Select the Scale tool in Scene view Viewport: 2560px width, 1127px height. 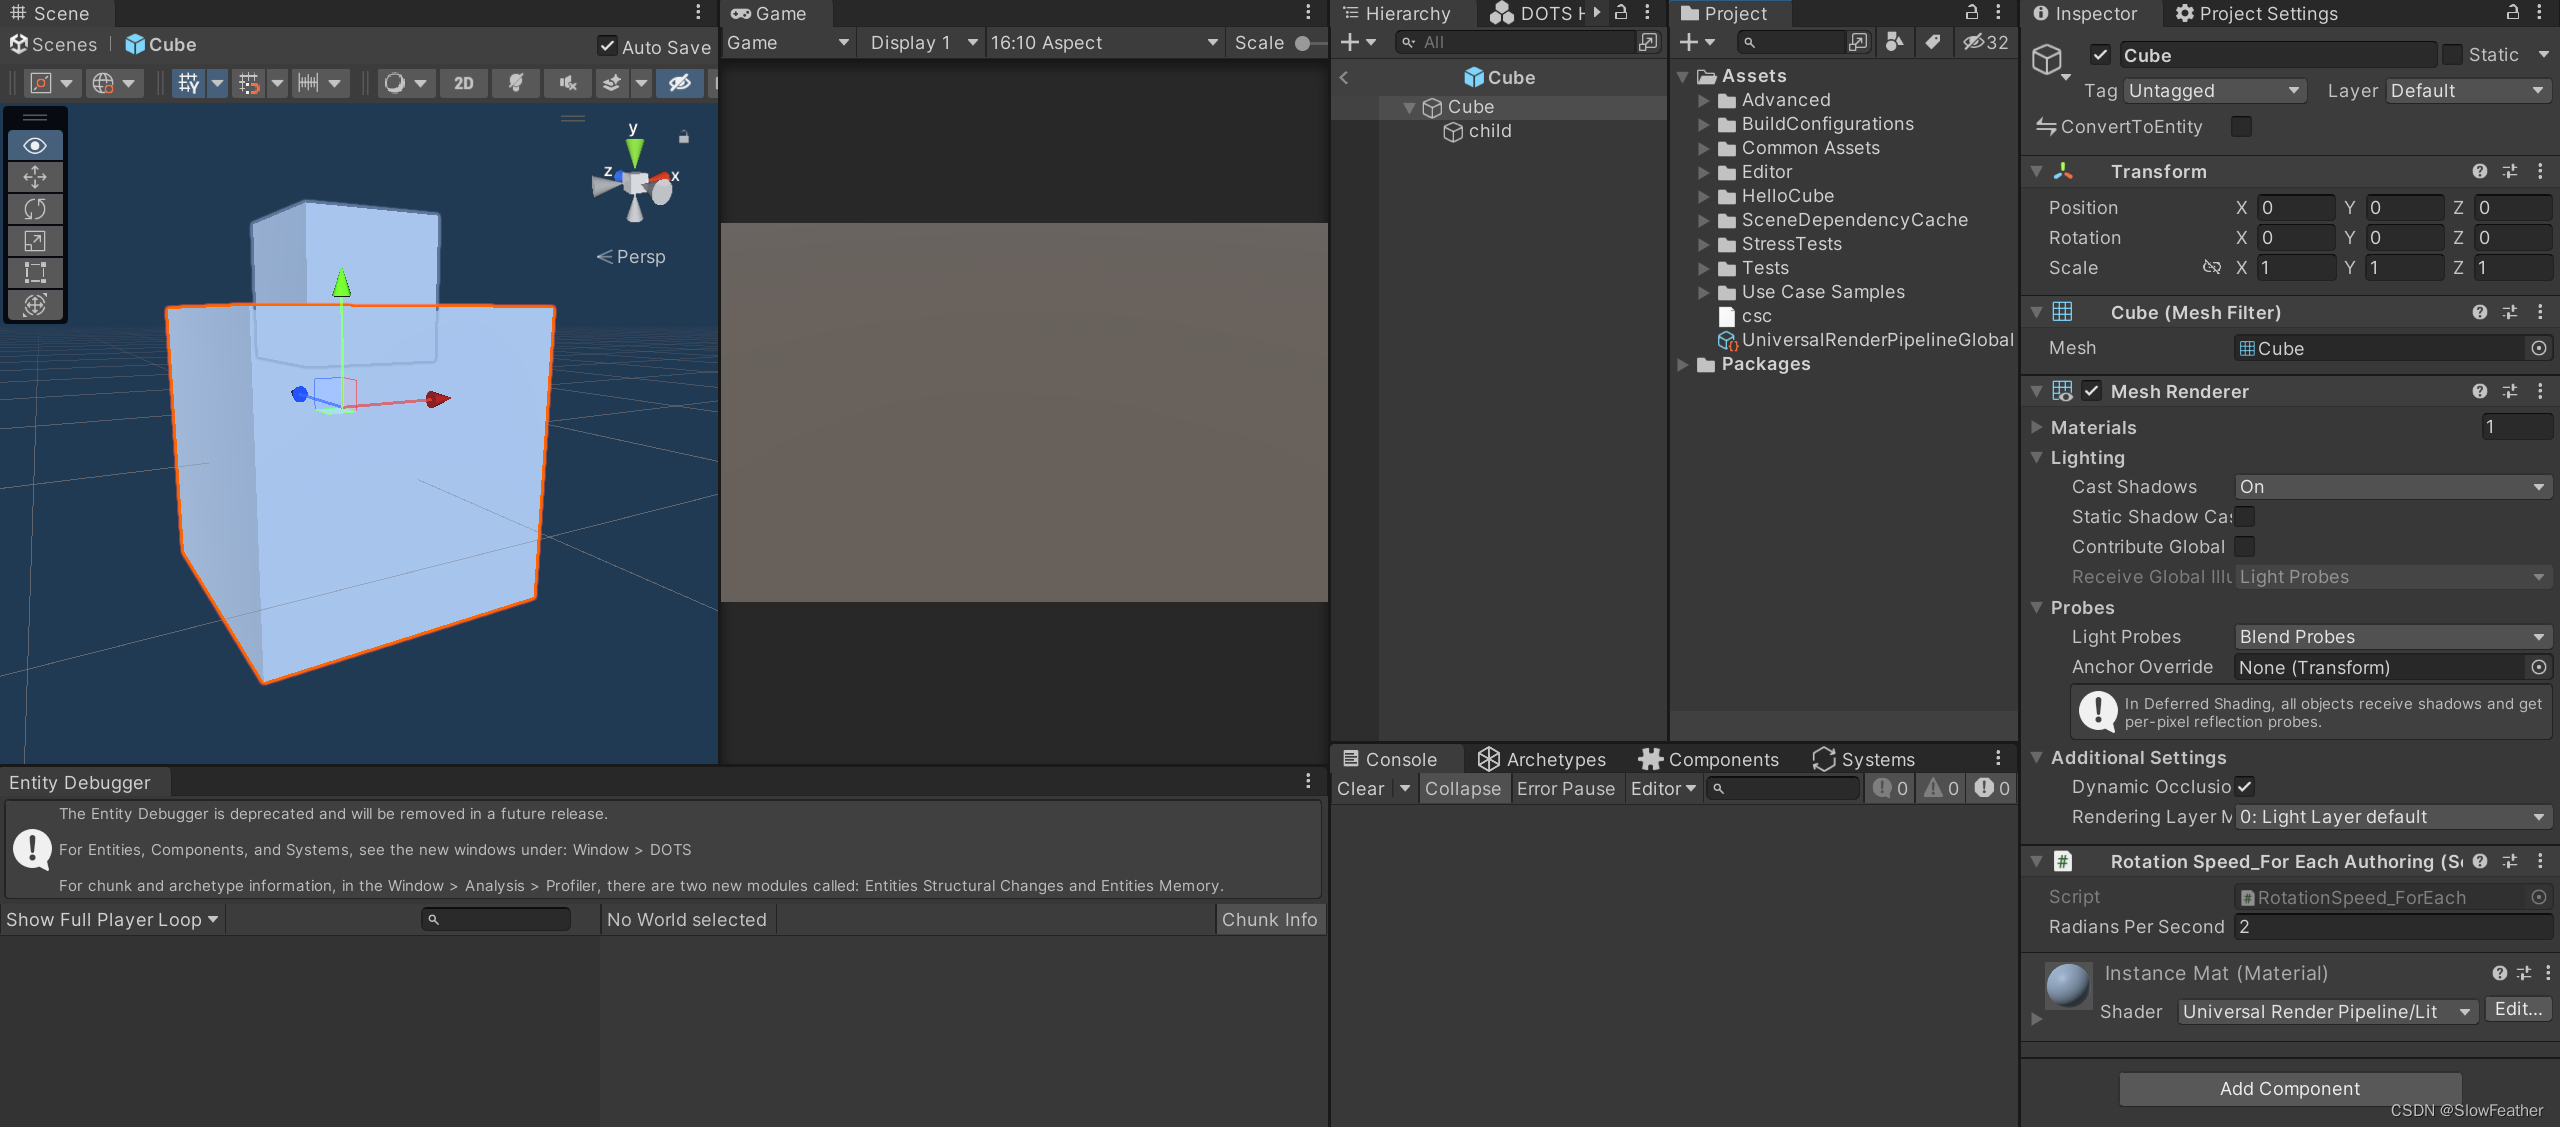35,241
